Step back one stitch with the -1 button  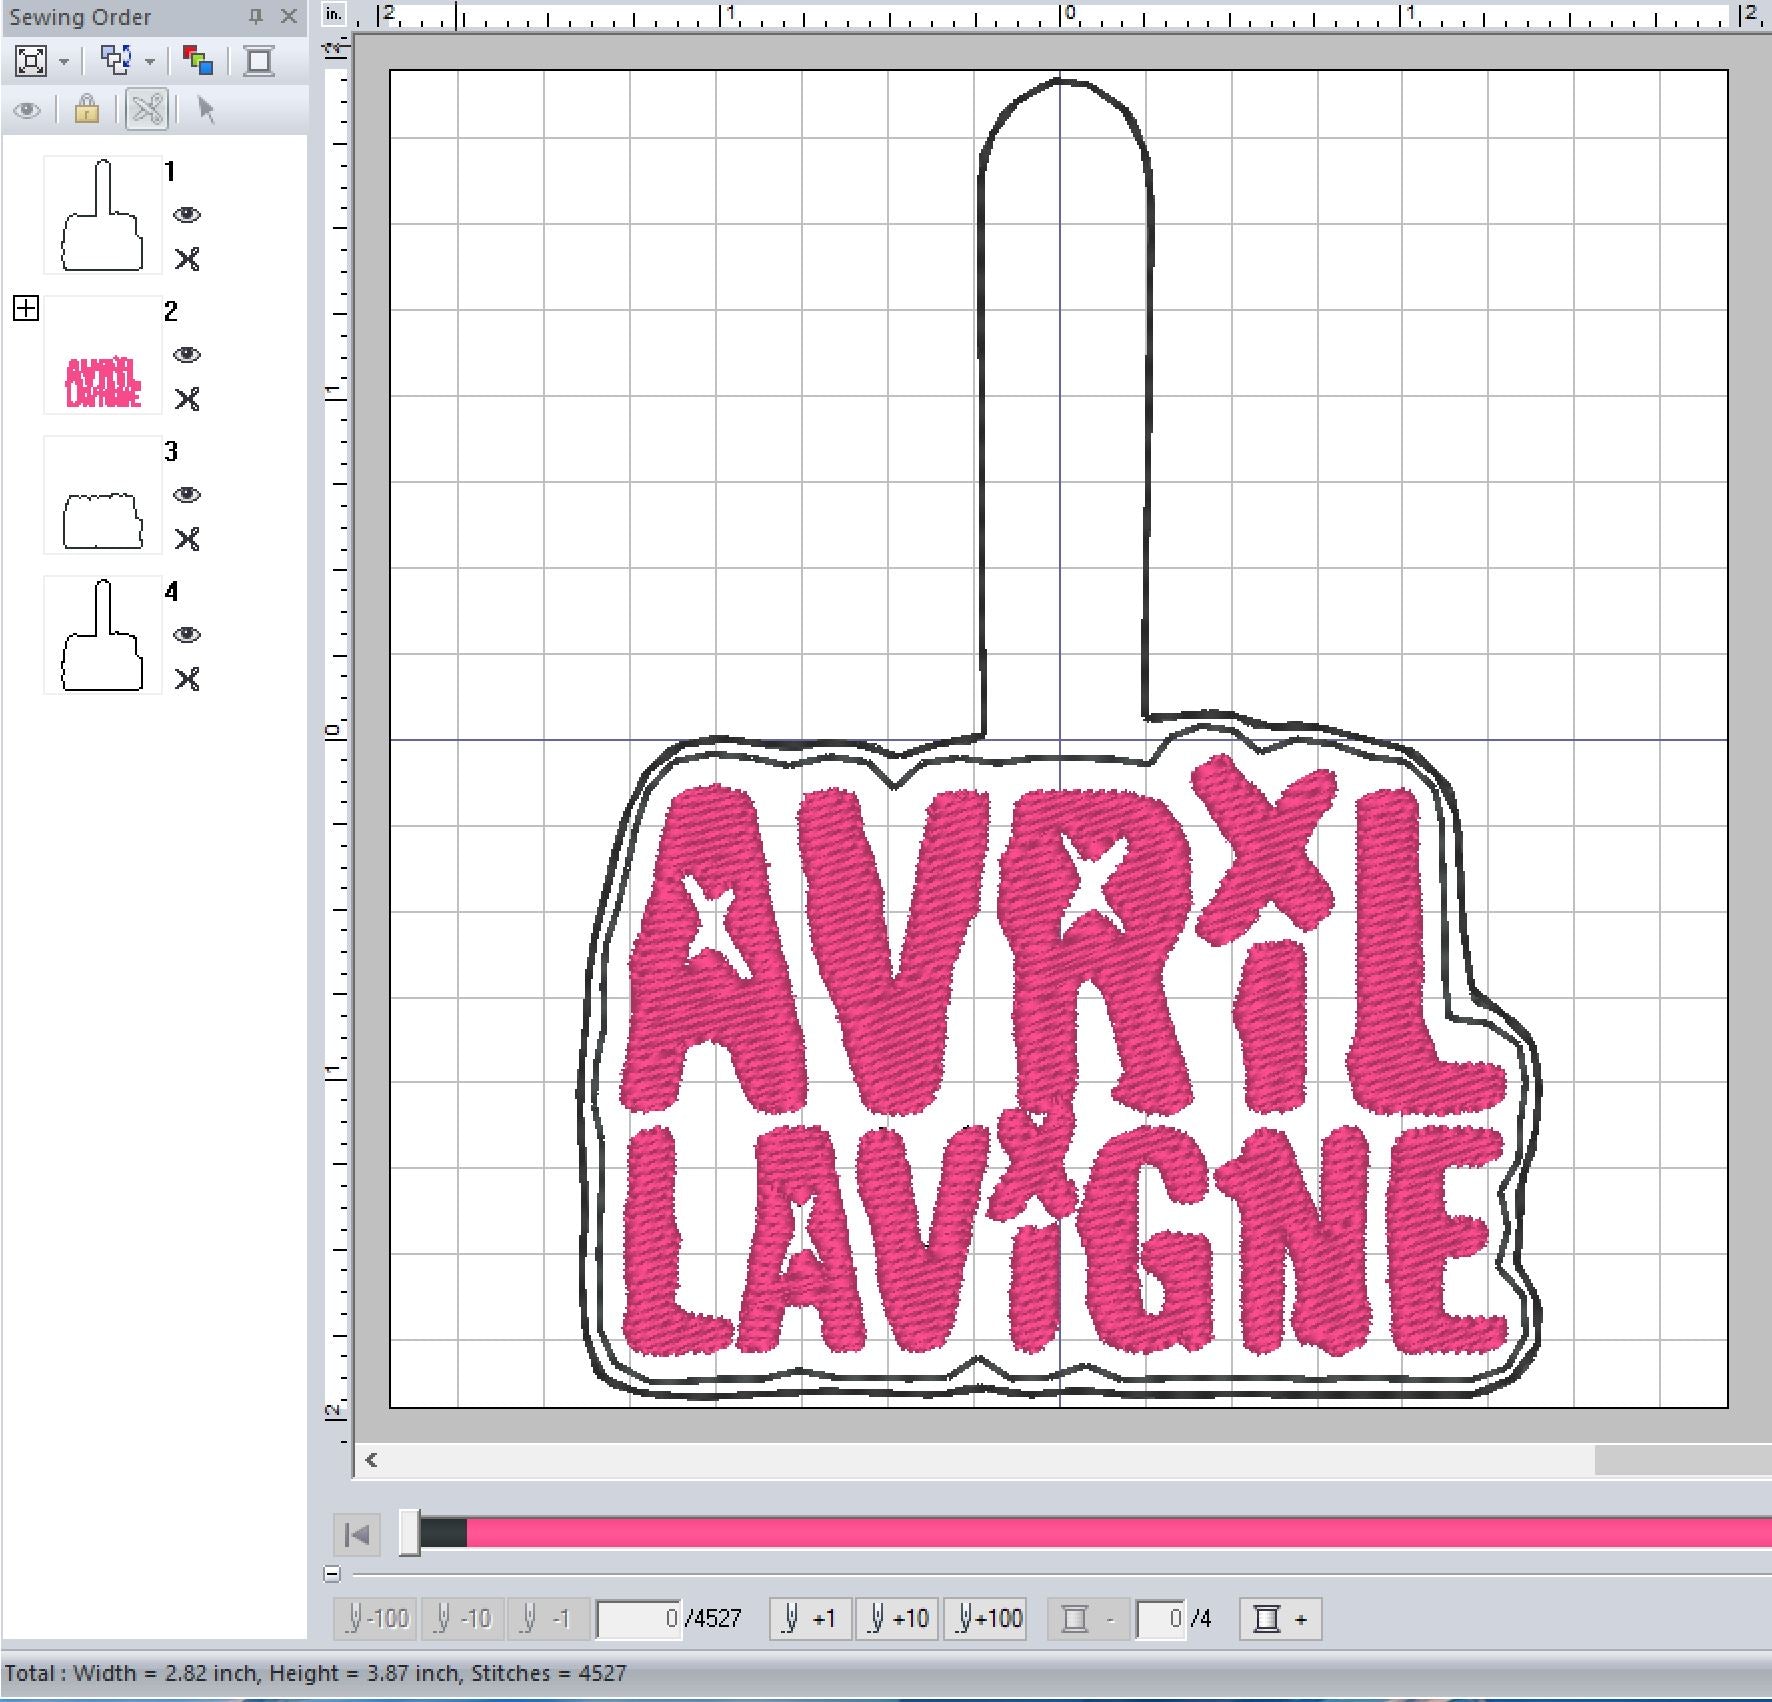click(547, 1618)
